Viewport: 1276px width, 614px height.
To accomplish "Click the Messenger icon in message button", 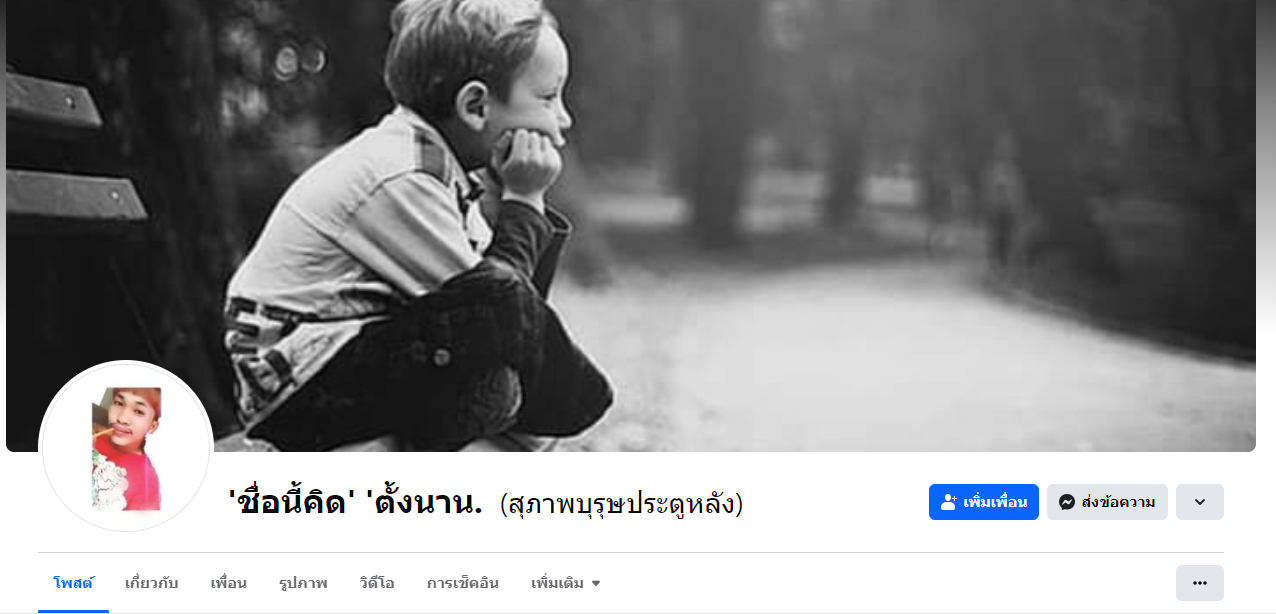I will point(1067,502).
